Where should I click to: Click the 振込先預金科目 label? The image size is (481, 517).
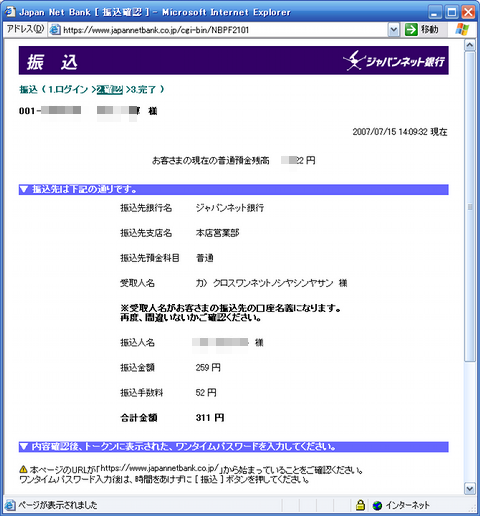(x=150, y=258)
